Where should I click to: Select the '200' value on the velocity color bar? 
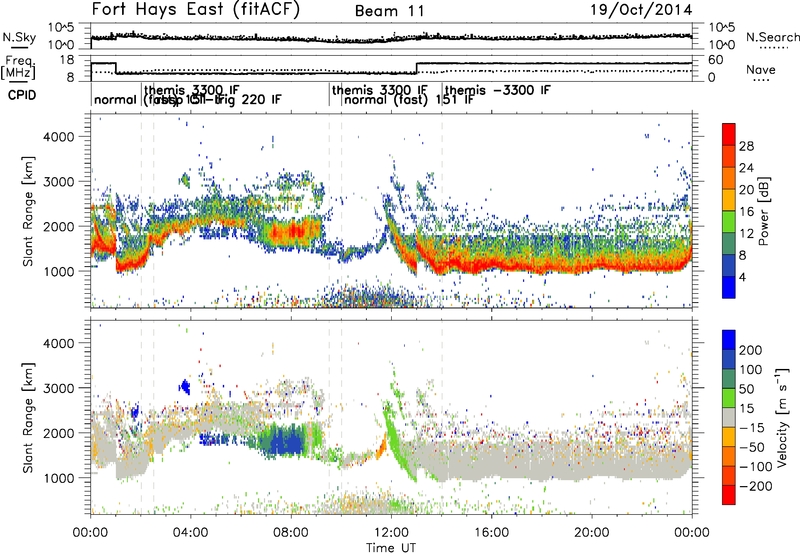751,350
